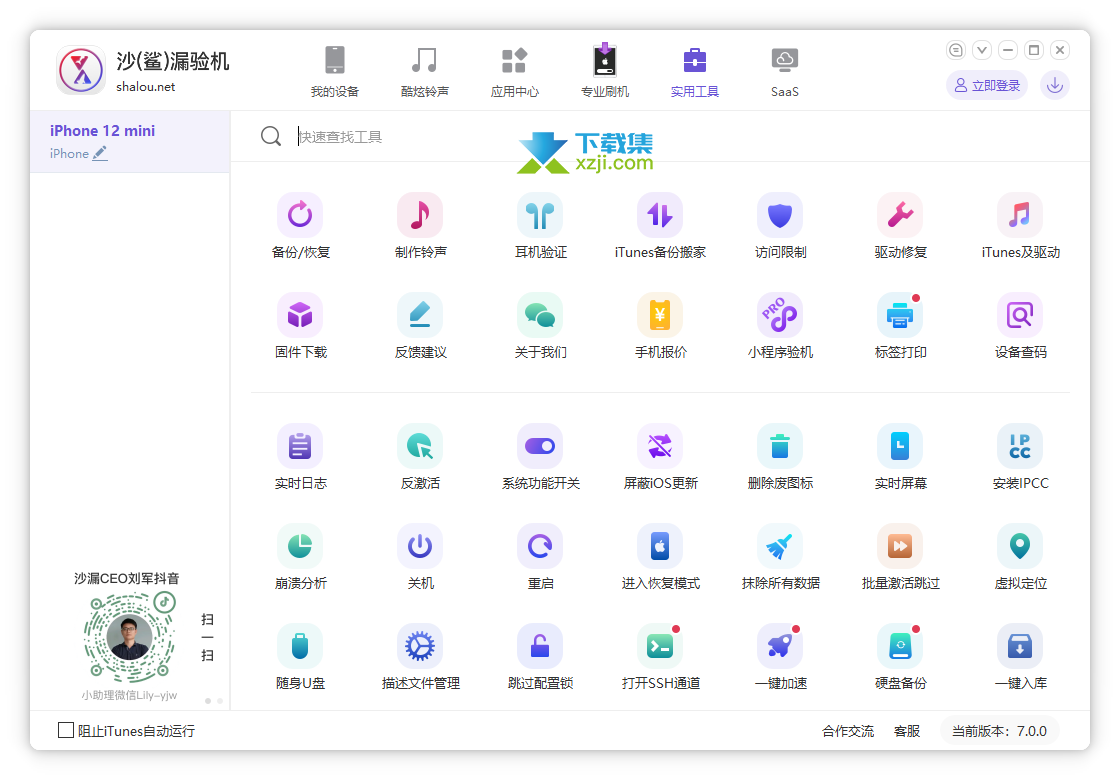1120x780 pixels.
Task: Switch to the 应用中心 tab
Action: (514, 71)
